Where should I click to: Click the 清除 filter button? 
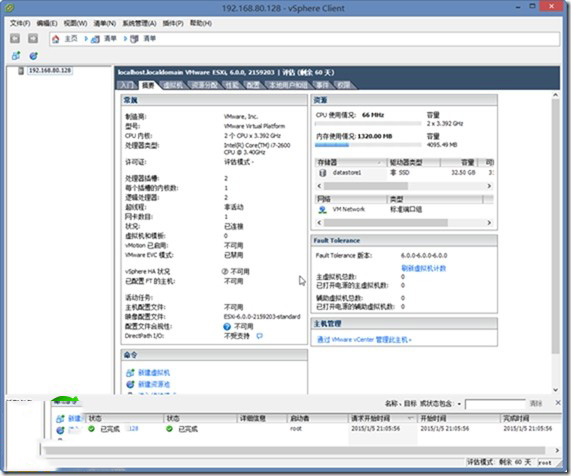coord(536,404)
